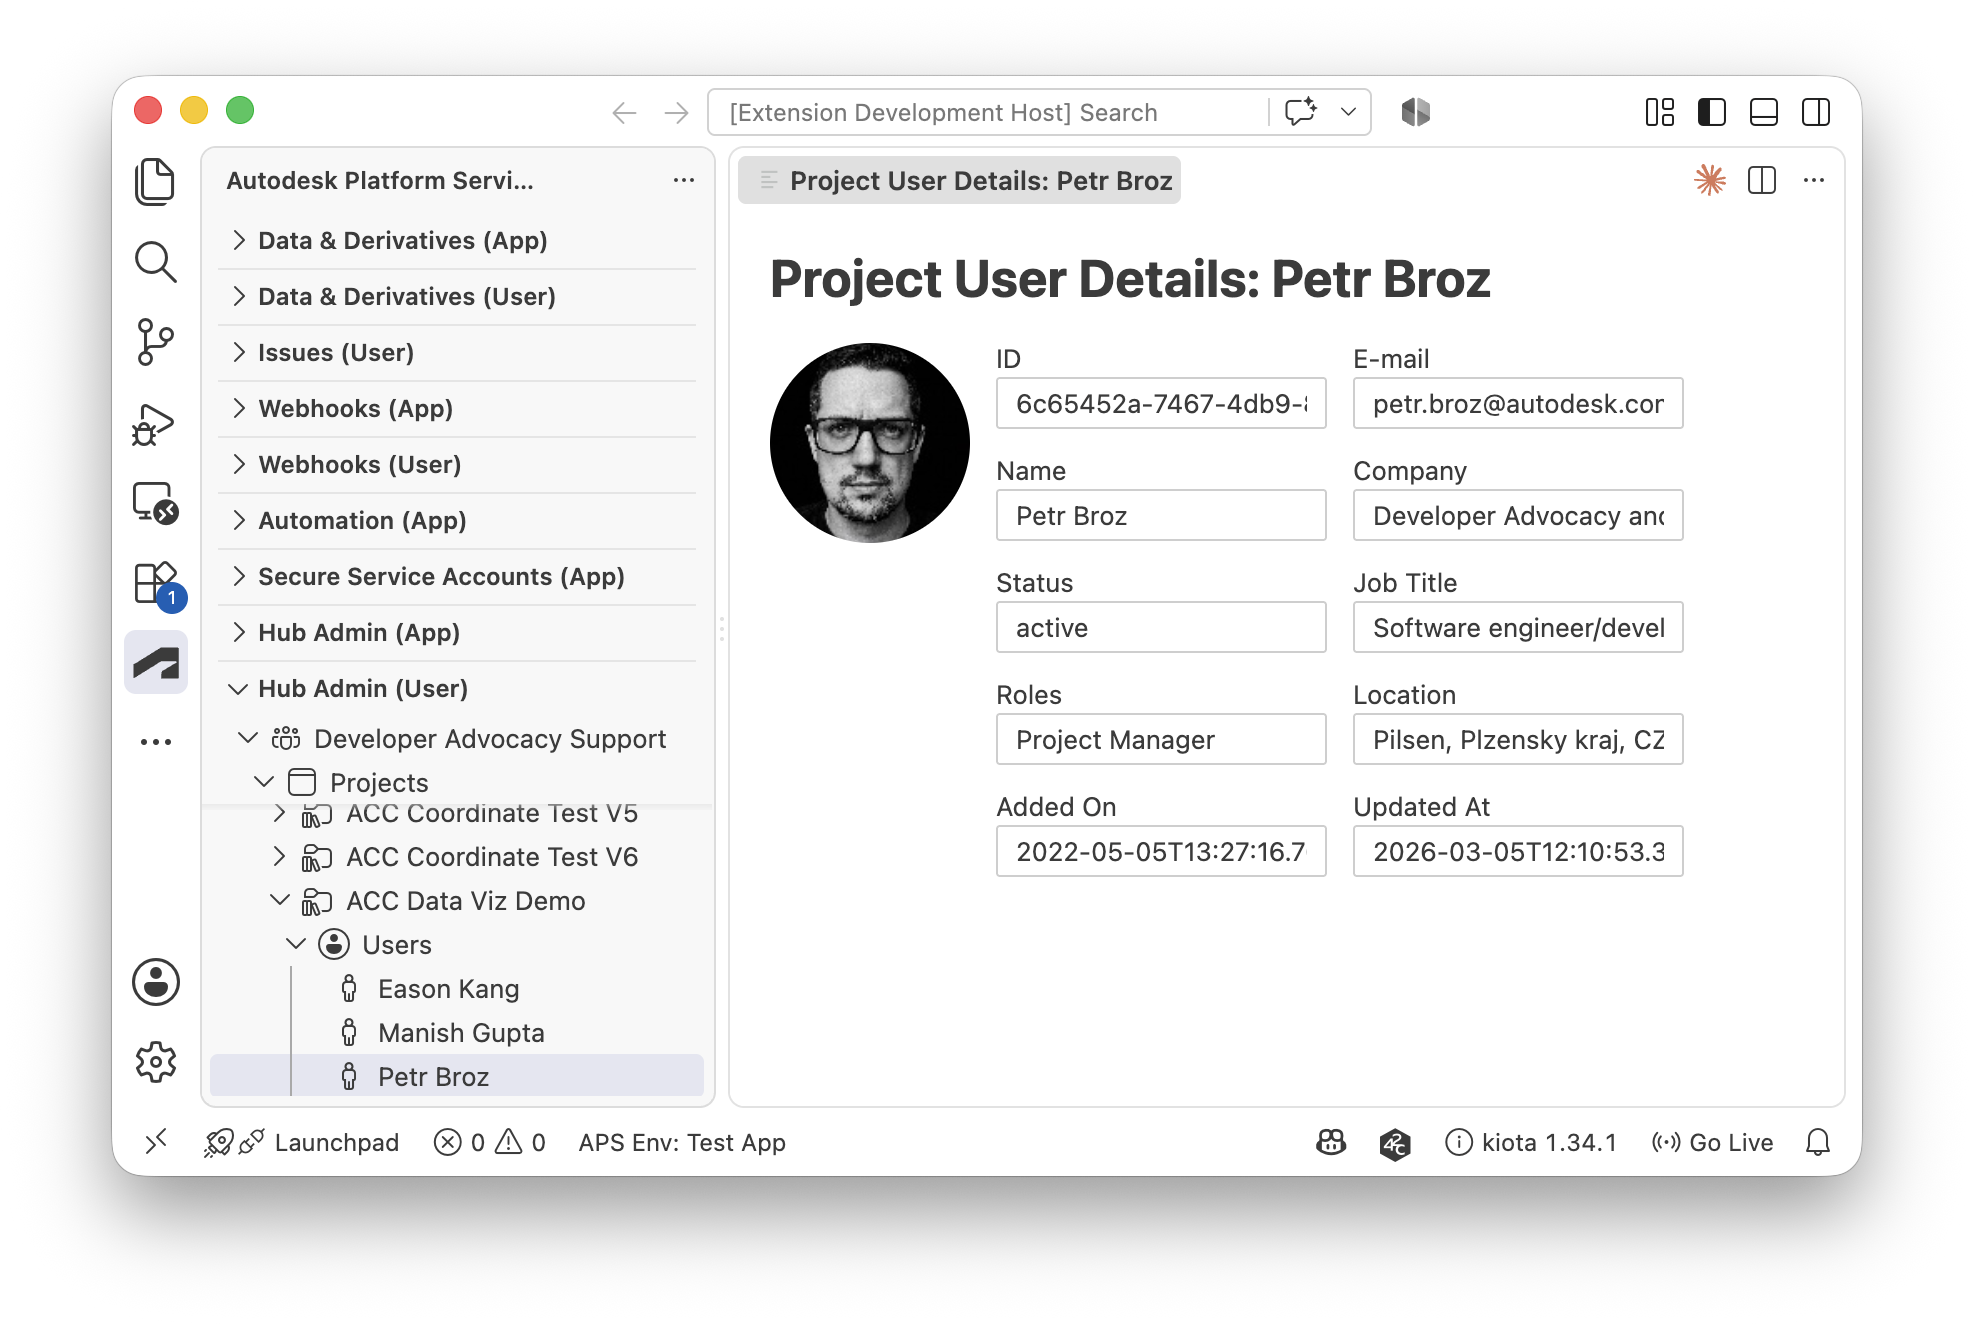Open Customize Layout icon
Image resolution: width=1974 pixels, height=1324 pixels.
pyautogui.click(x=1660, y=112)
